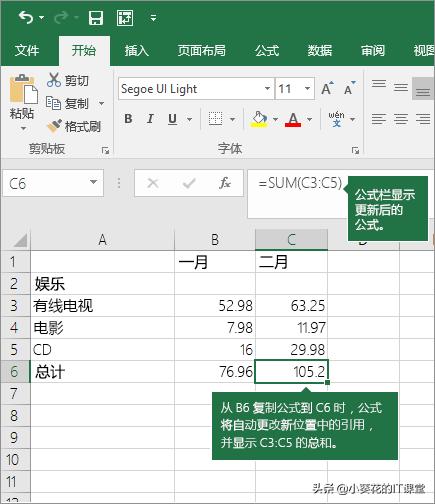This screenshot has height=504, width=435.
Task: Open the fill color dropdown arrow
Action: 276,119
